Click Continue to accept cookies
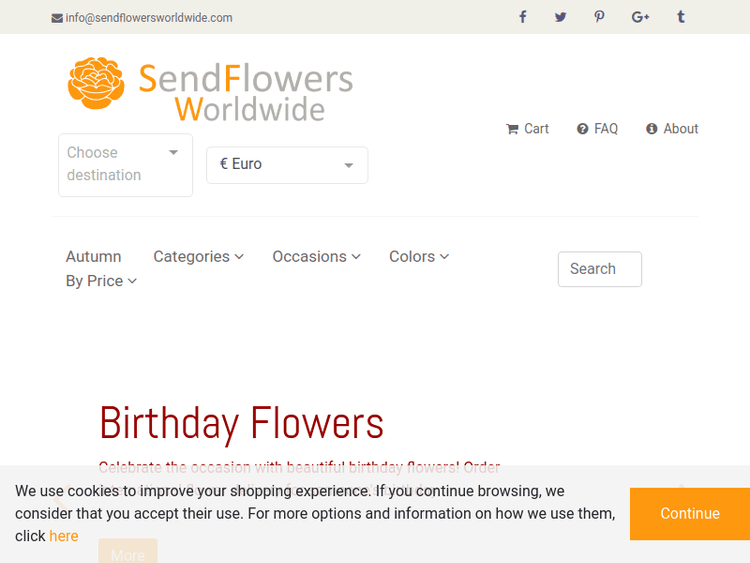750x563 pixels. 690,514
